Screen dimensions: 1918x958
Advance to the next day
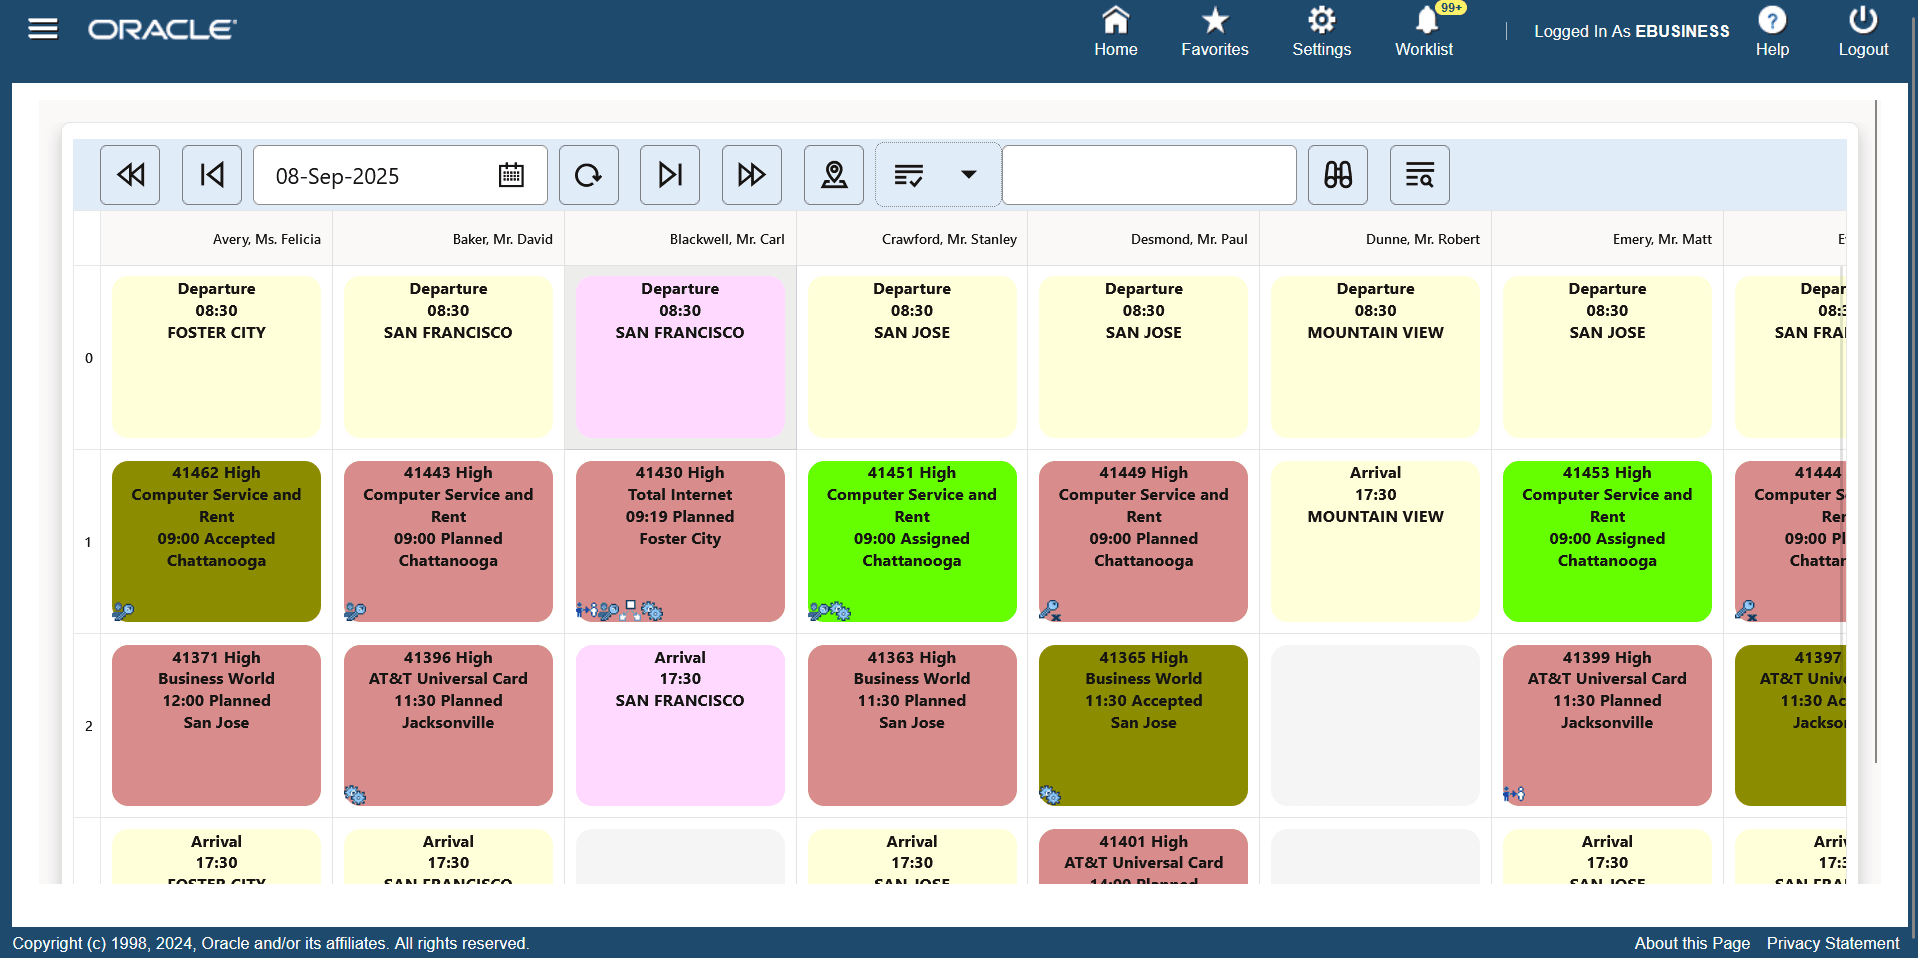(669, 175)
